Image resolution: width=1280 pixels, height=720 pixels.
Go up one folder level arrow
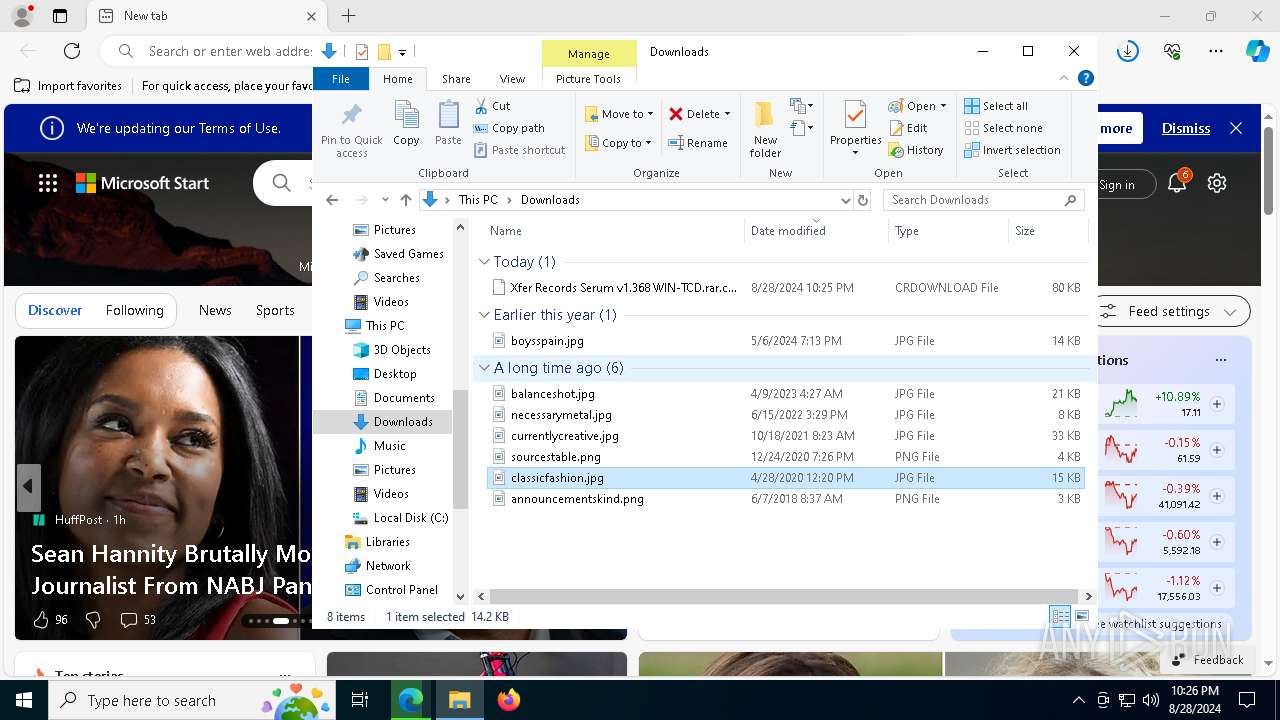pyautogui.click(x=405, y=200)
